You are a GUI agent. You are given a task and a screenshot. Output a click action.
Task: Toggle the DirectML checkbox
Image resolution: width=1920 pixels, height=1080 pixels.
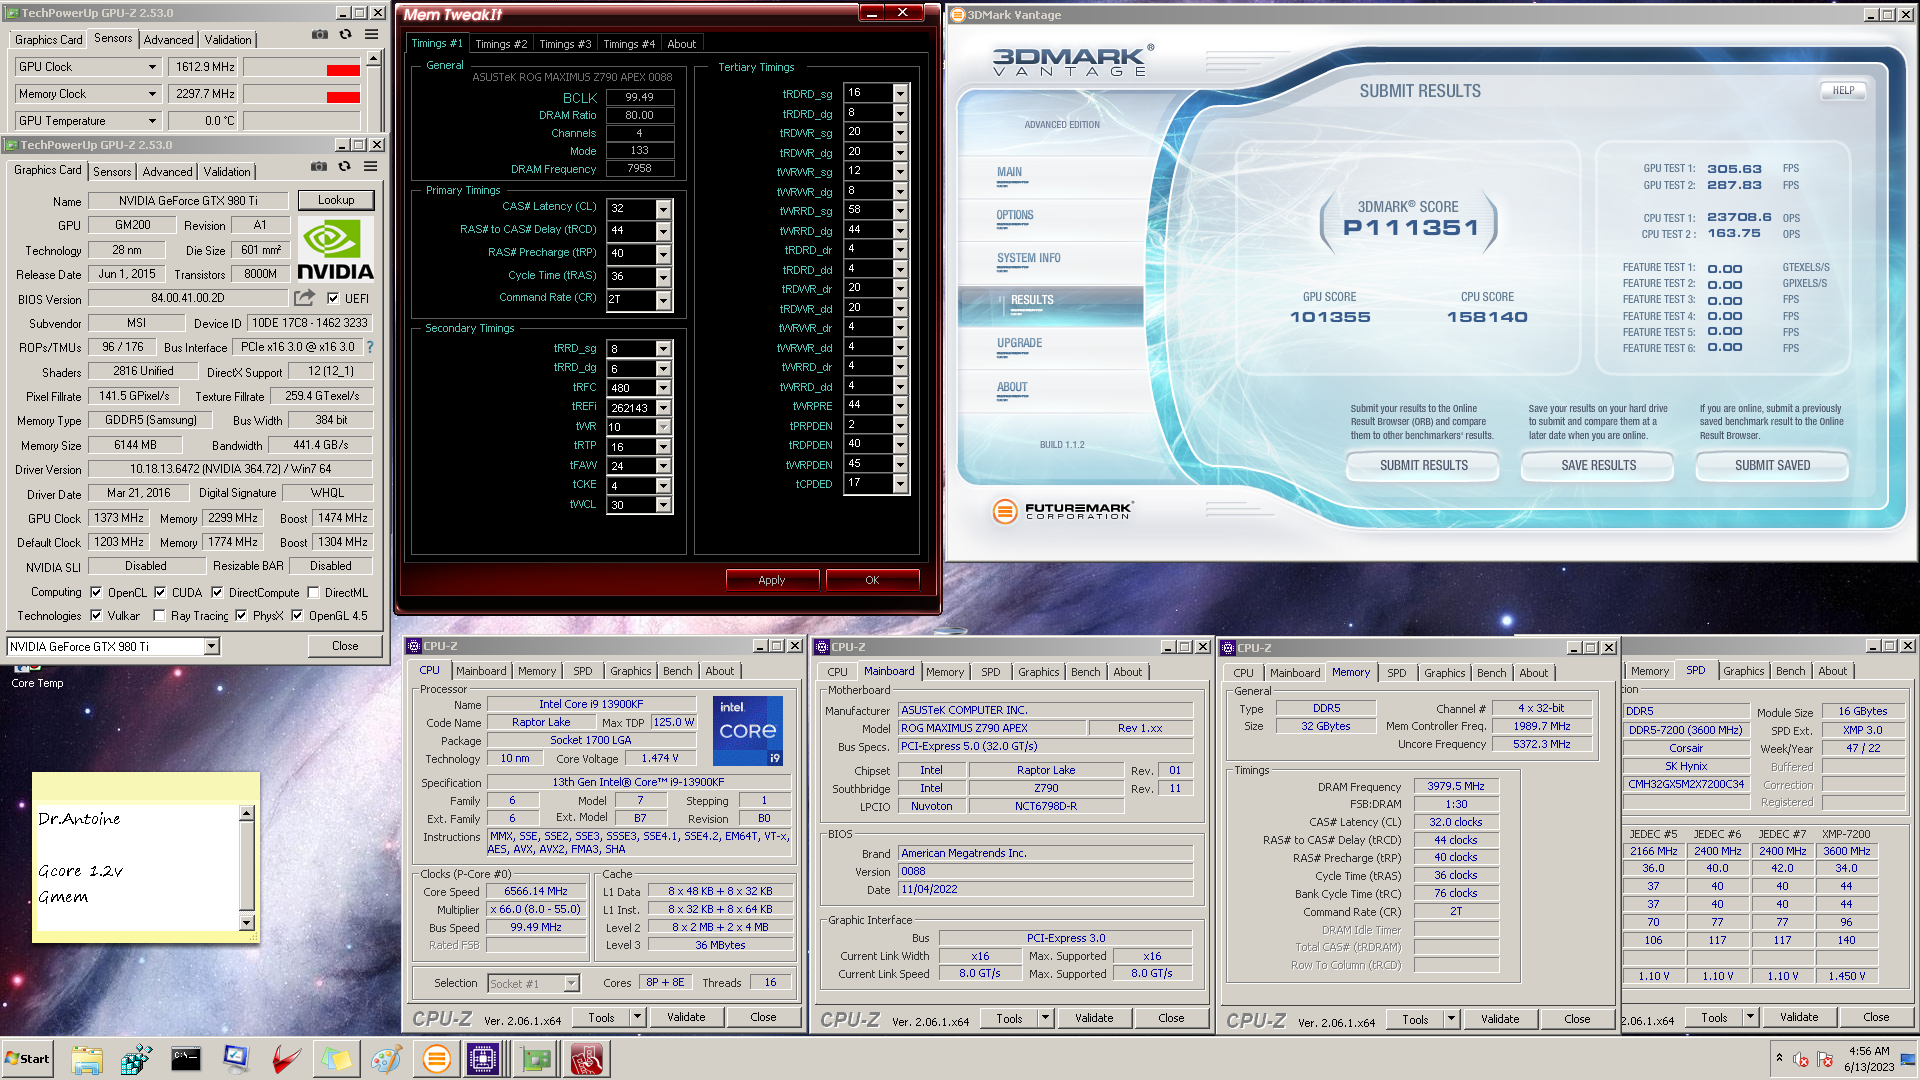click(x=313, y=592)
